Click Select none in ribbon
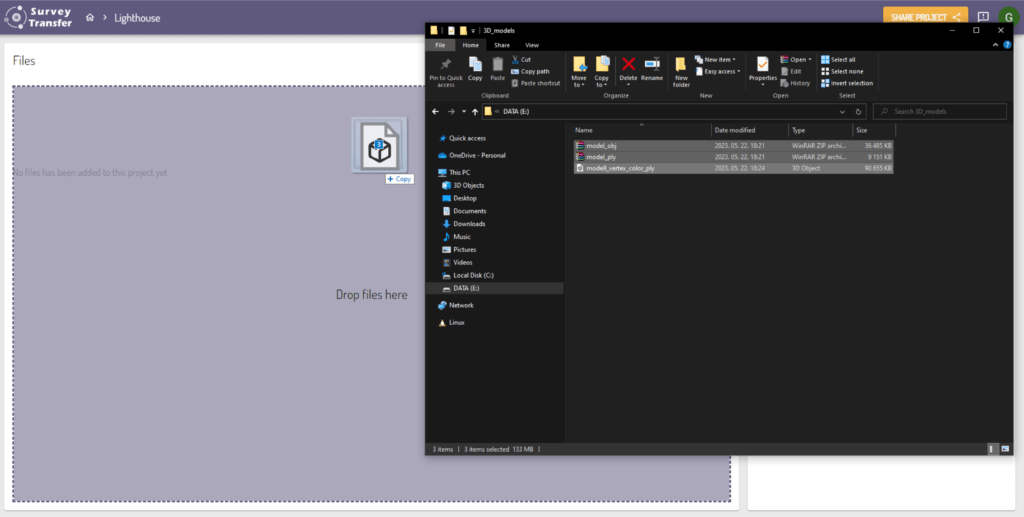This screenshot has width=1024, height=517. [x=844, y=71]
